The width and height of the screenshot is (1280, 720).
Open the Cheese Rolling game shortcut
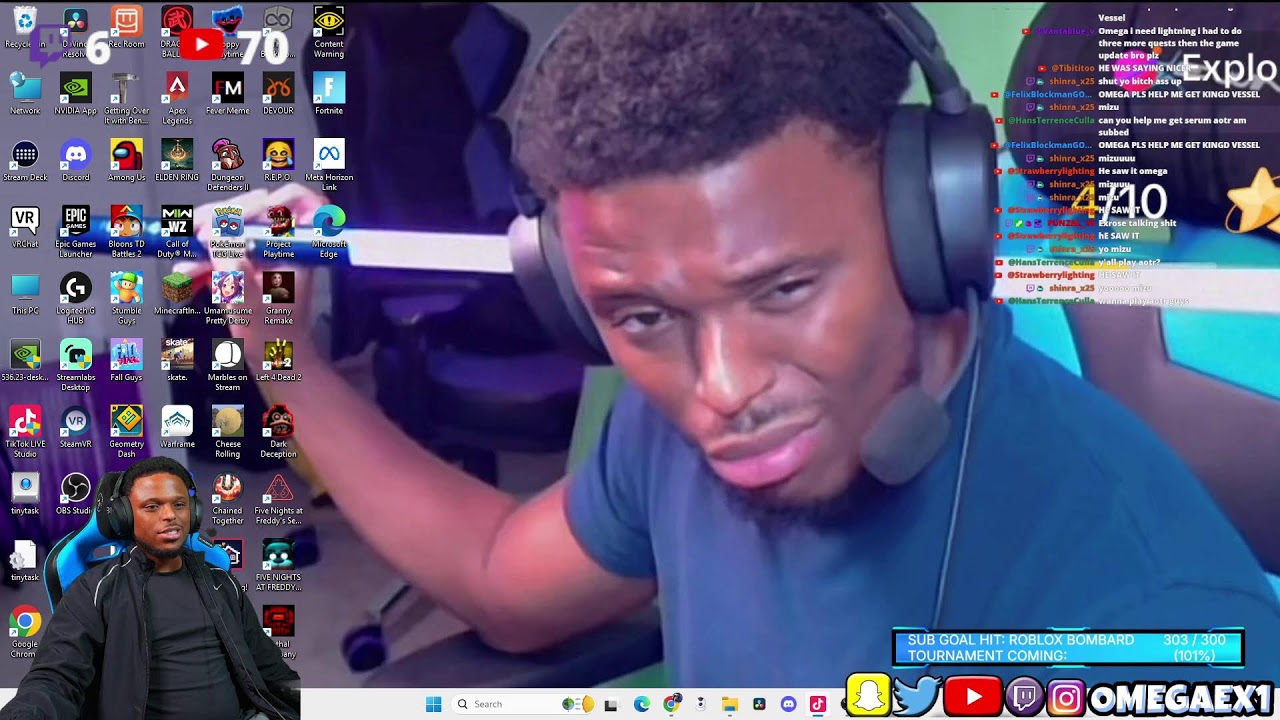click(228, 433)
